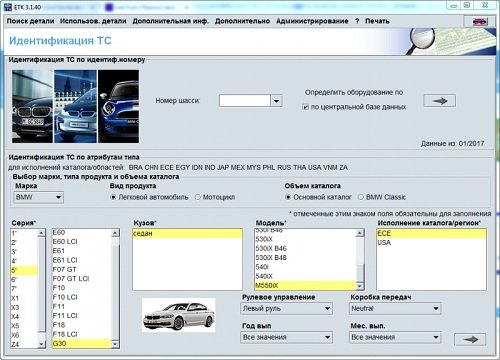Select F11 LCI in body code list
This screenshot has width=500, height=360.
pos(82,316)
